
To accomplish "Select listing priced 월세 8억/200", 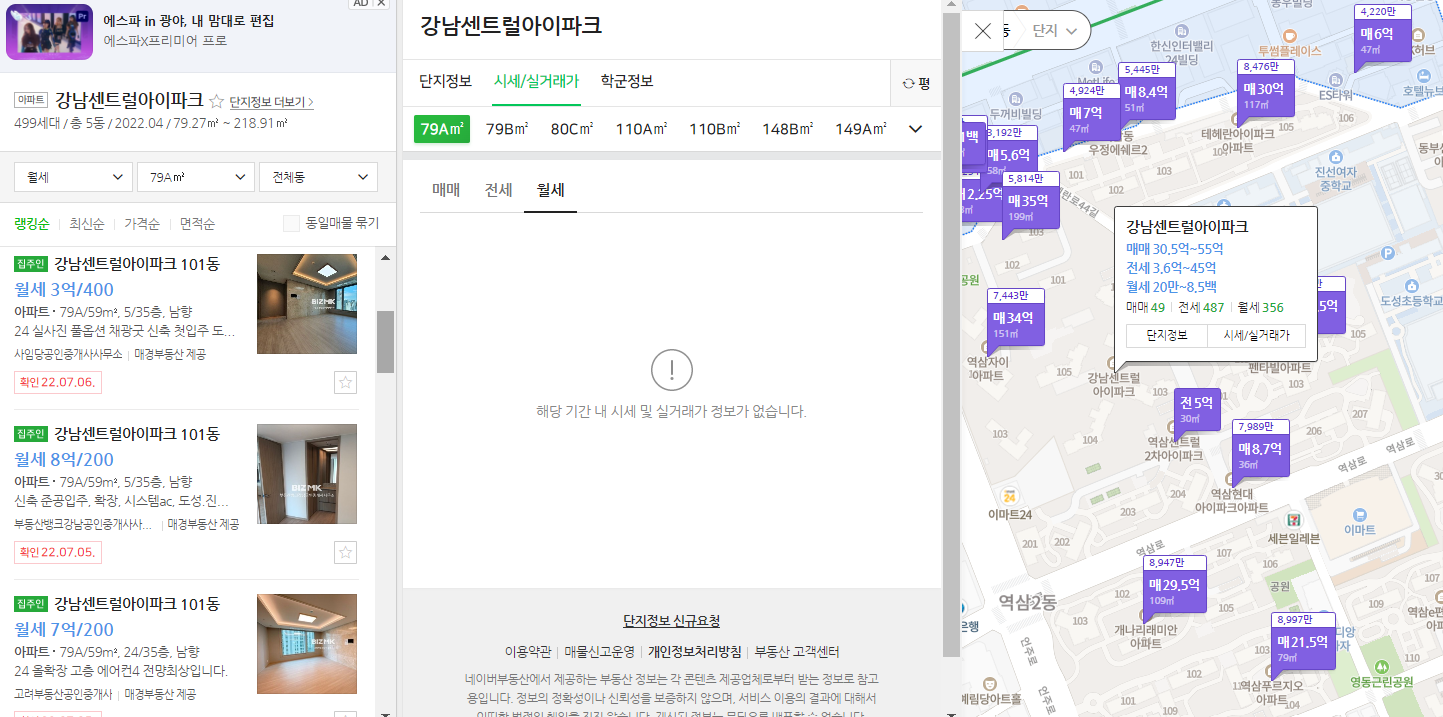I will point(64,460).
